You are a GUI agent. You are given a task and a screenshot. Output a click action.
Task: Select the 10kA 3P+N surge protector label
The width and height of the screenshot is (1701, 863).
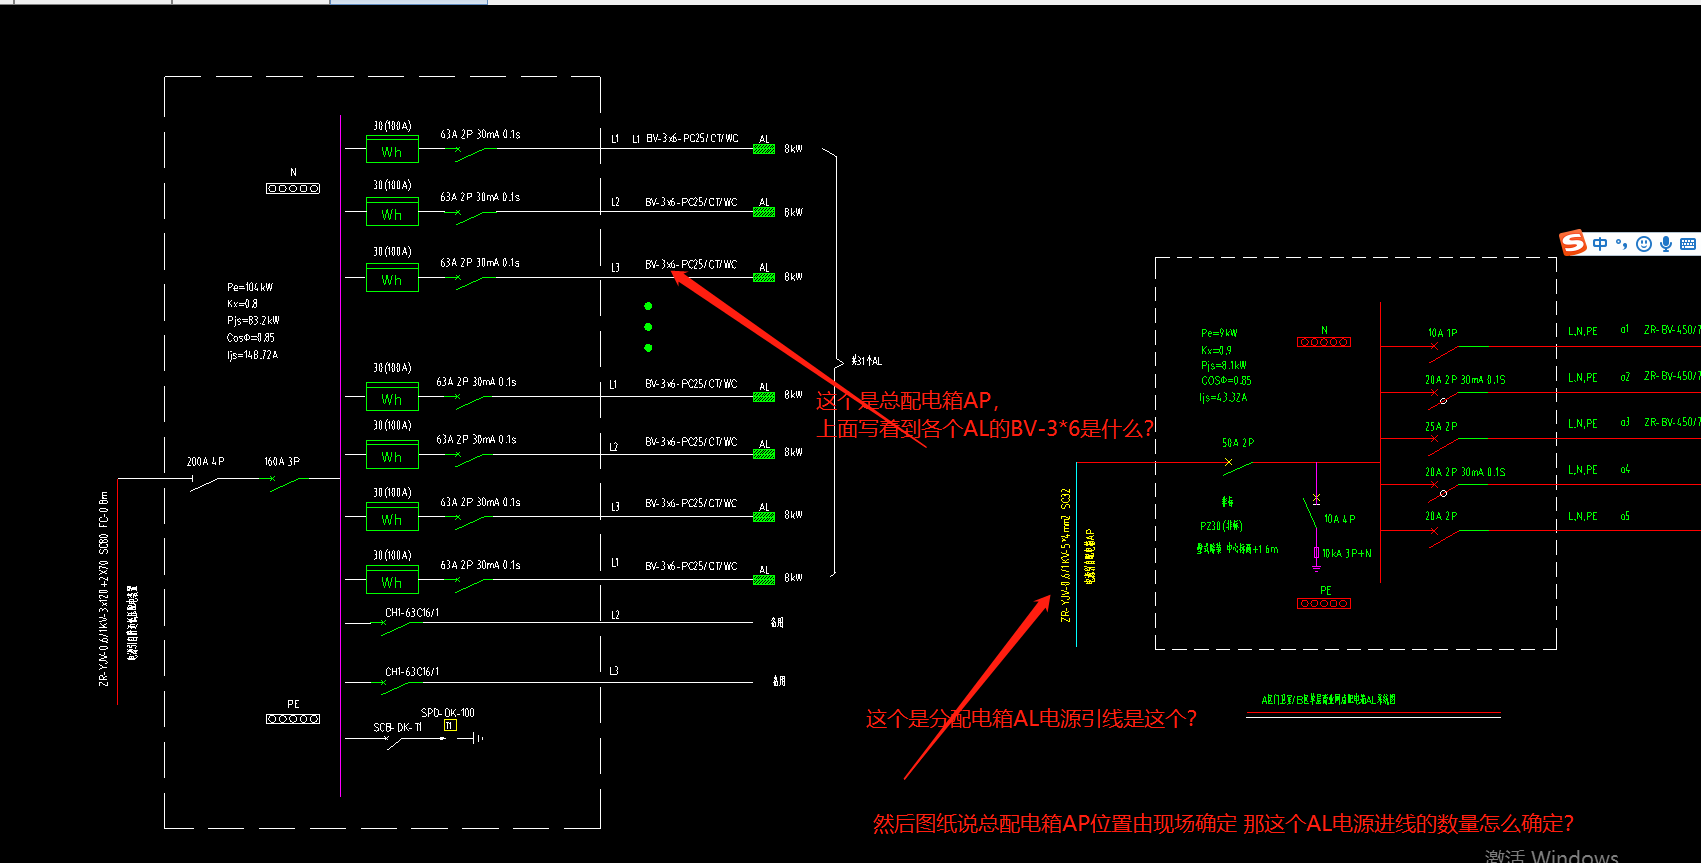1347,553
